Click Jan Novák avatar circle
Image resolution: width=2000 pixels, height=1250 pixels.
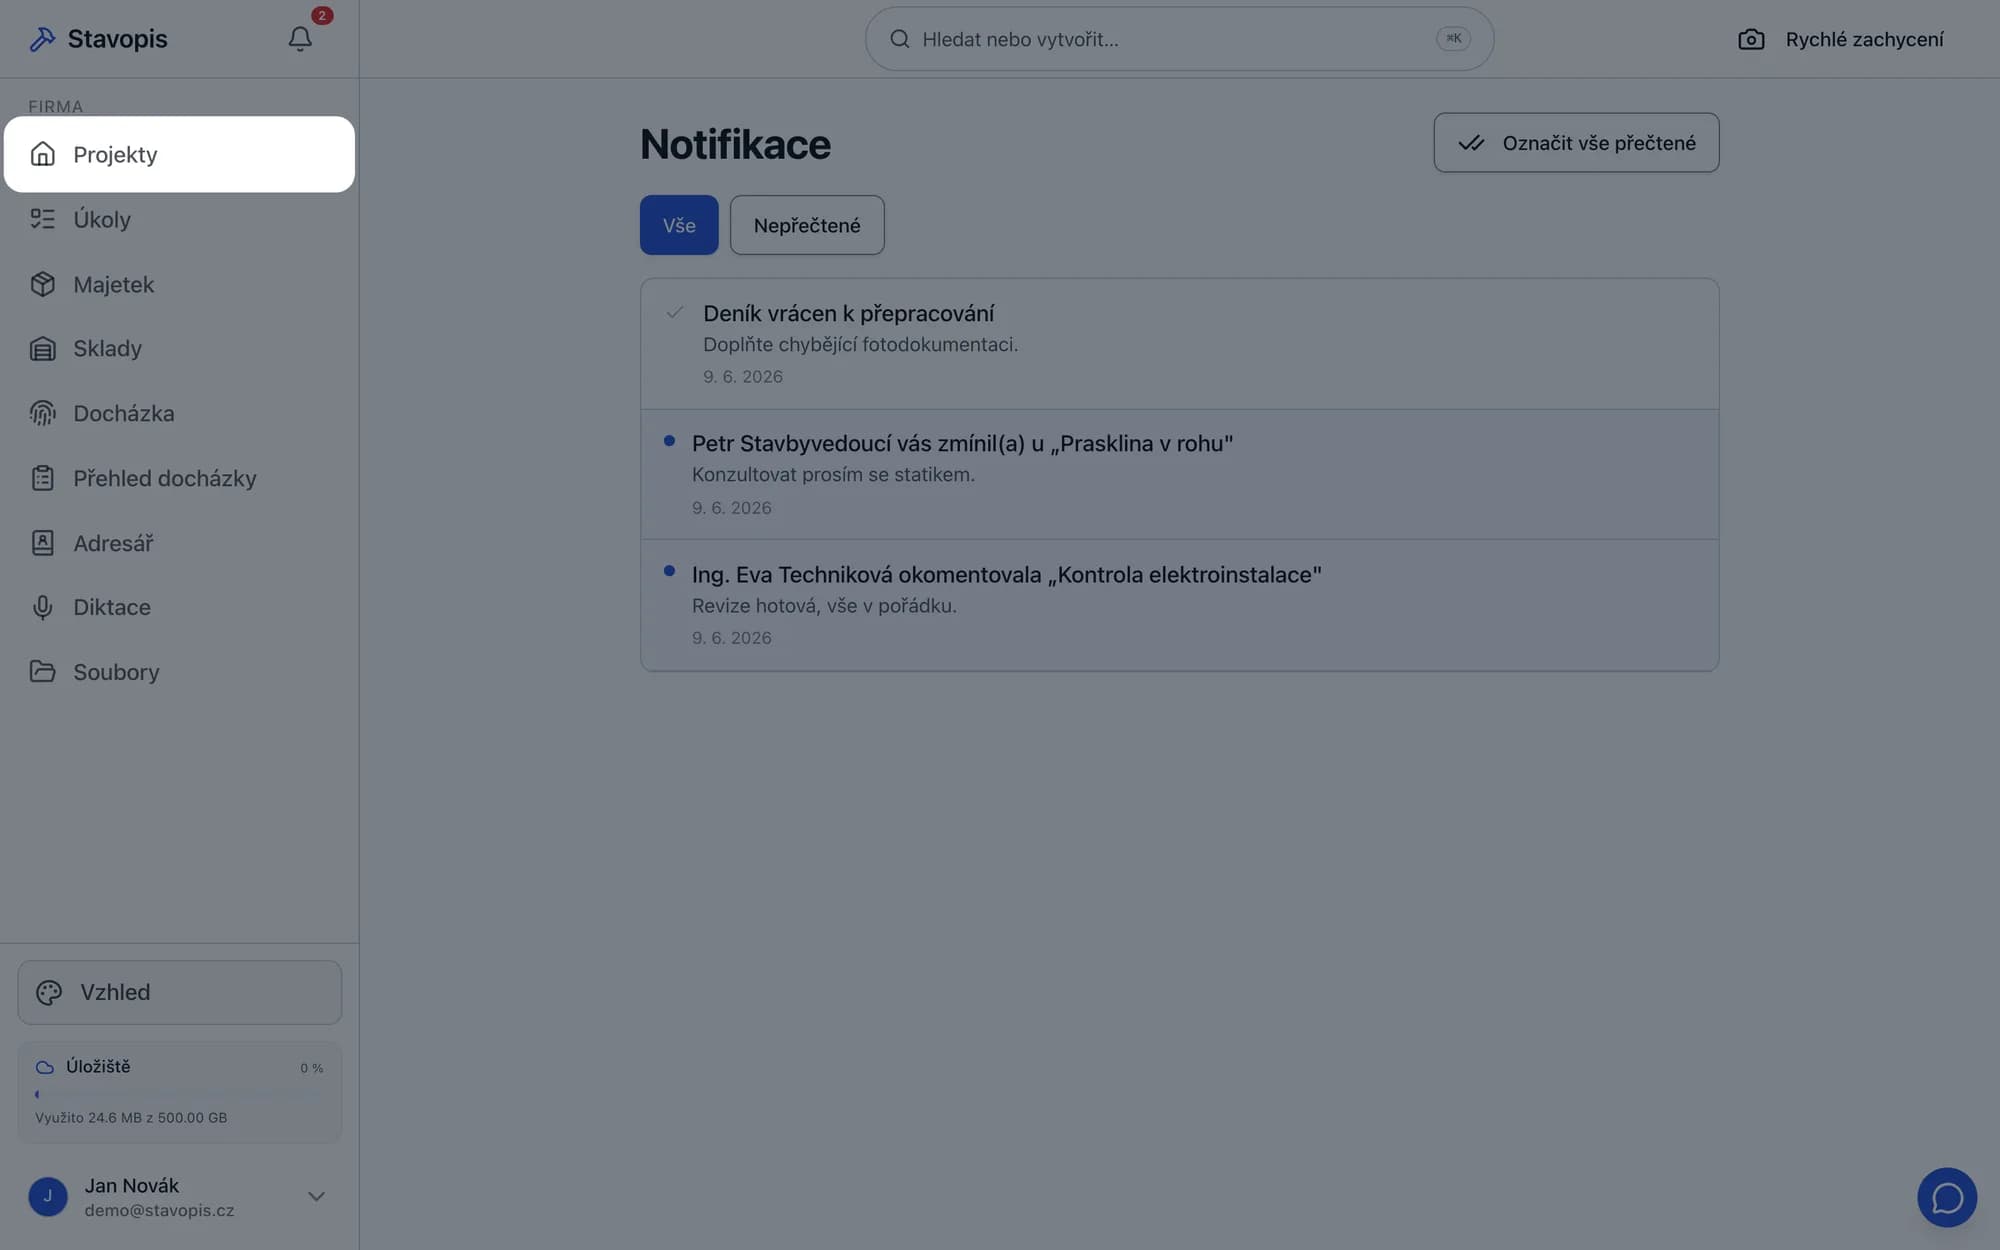(48, 1197)
